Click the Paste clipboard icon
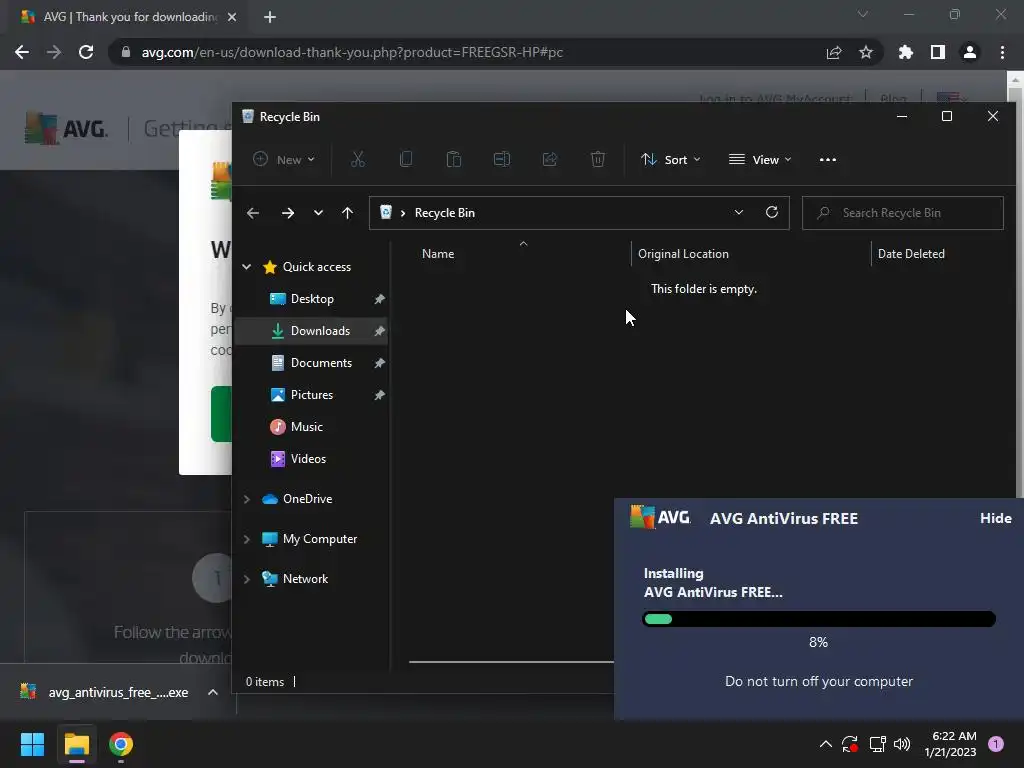 tap(453, 159)
